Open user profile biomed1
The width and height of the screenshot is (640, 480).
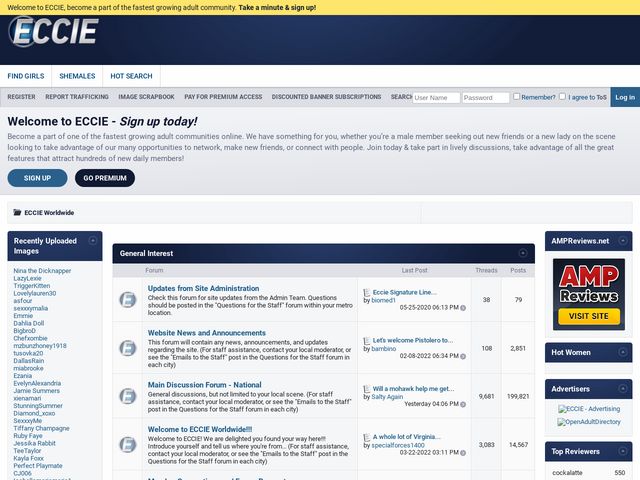point(383,300)
